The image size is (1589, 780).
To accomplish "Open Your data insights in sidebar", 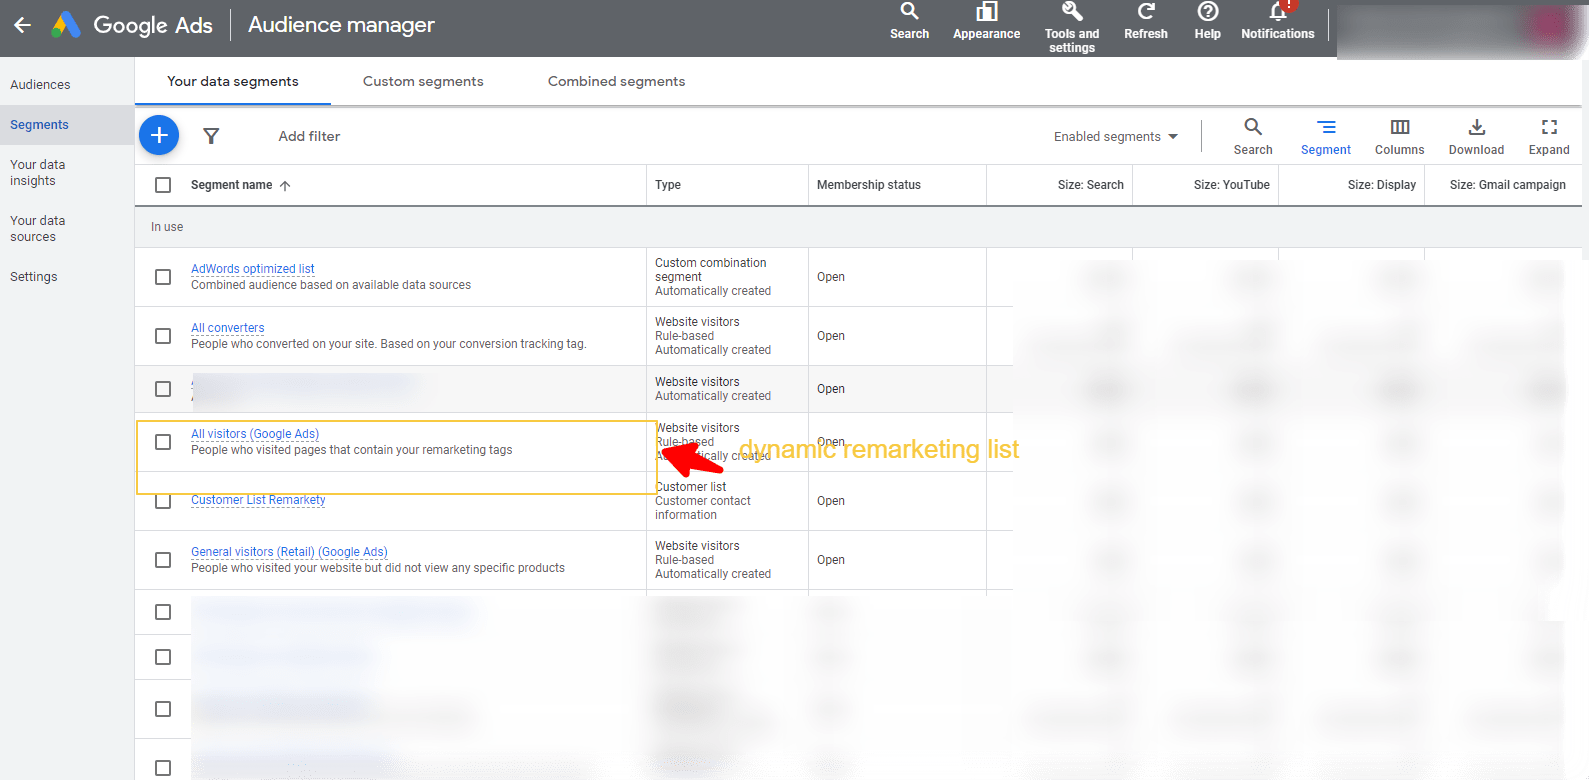I will 38,173.
